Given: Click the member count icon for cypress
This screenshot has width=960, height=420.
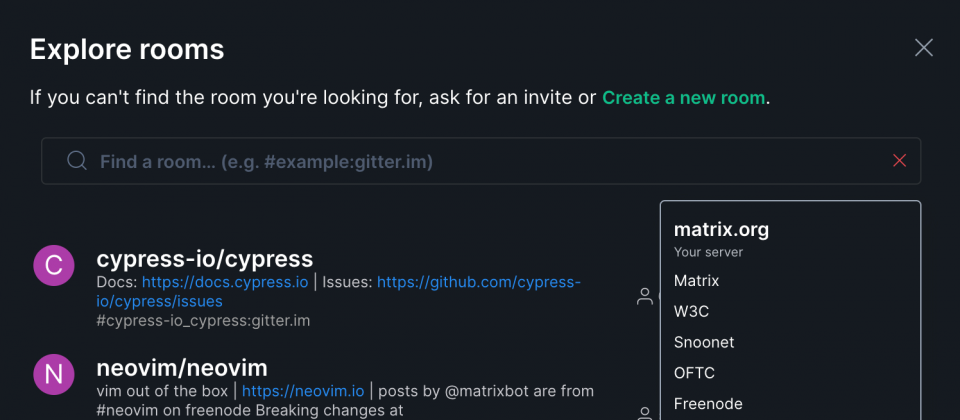Looking at the screenshot, I should tap(645, 296).
